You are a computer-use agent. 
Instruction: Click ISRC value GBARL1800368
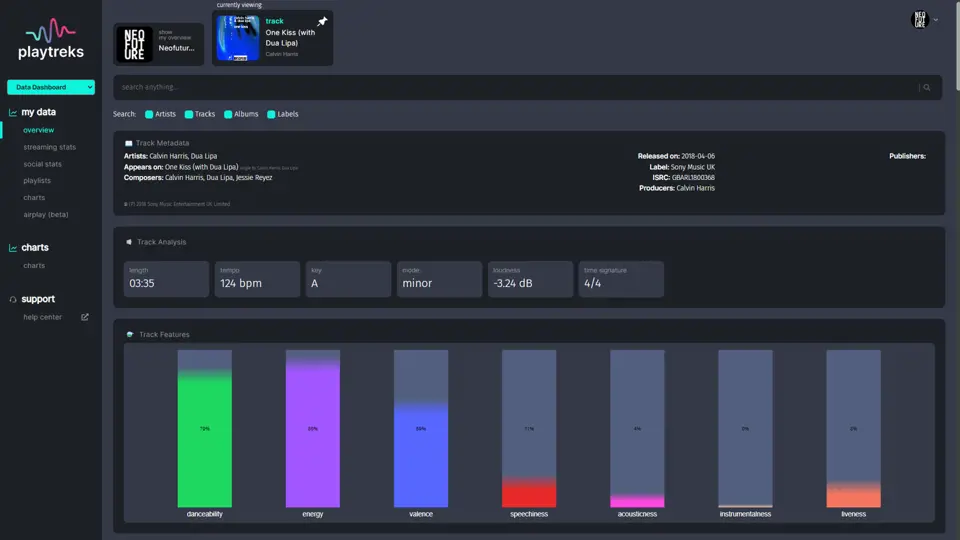tap(693, 178)
